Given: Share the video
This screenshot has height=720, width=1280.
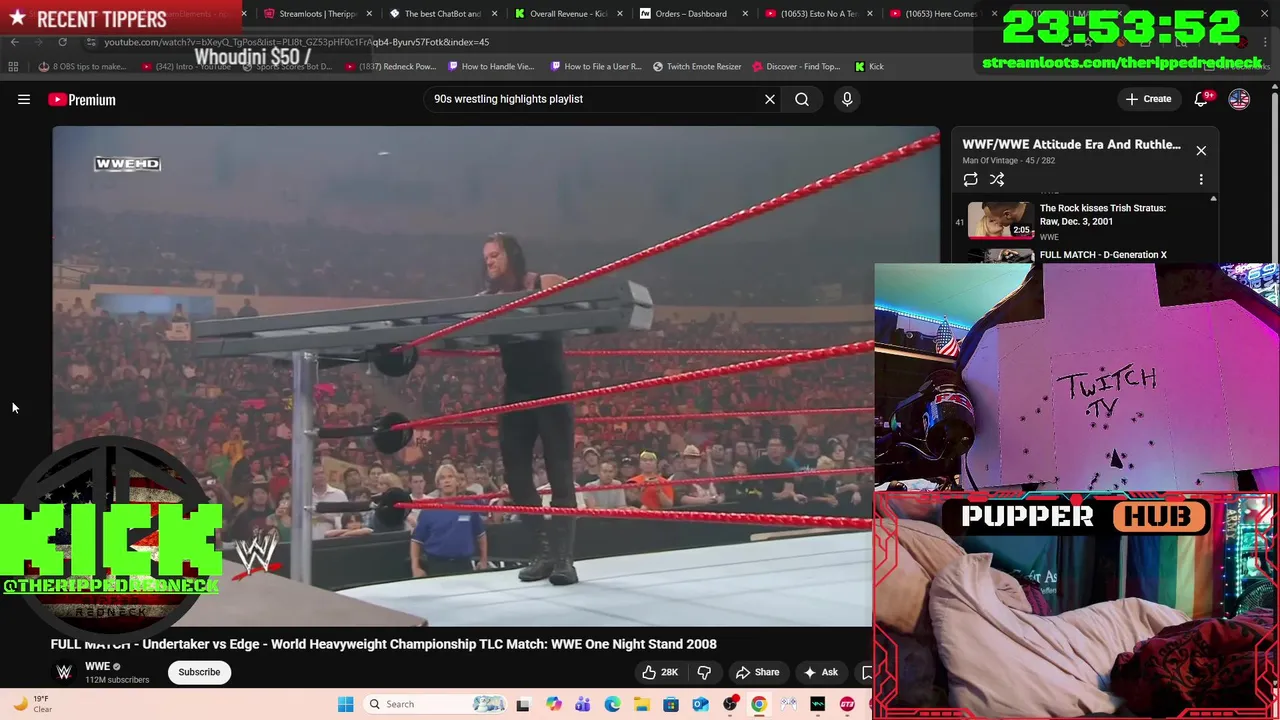Looking at the screenshot, I should click(757, 672).
